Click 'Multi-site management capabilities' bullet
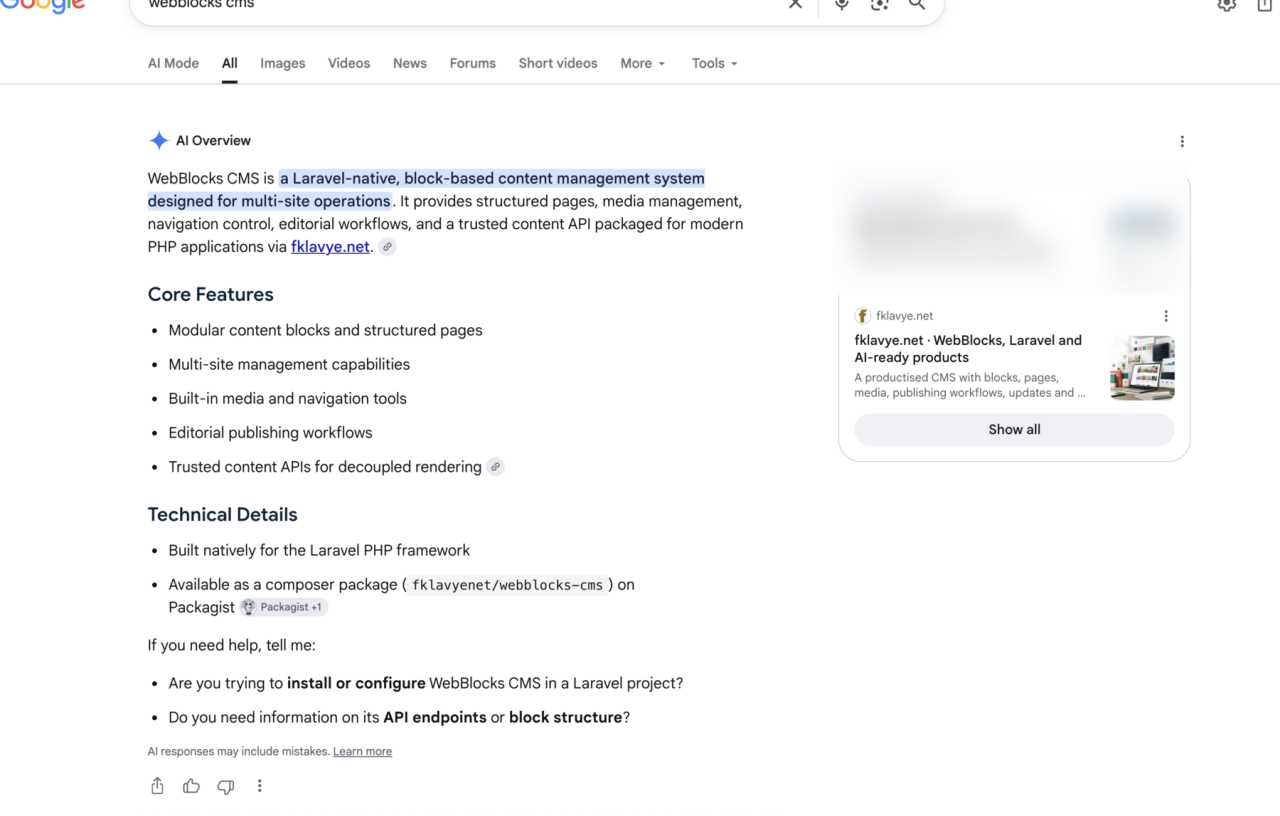 coord(289,365)
